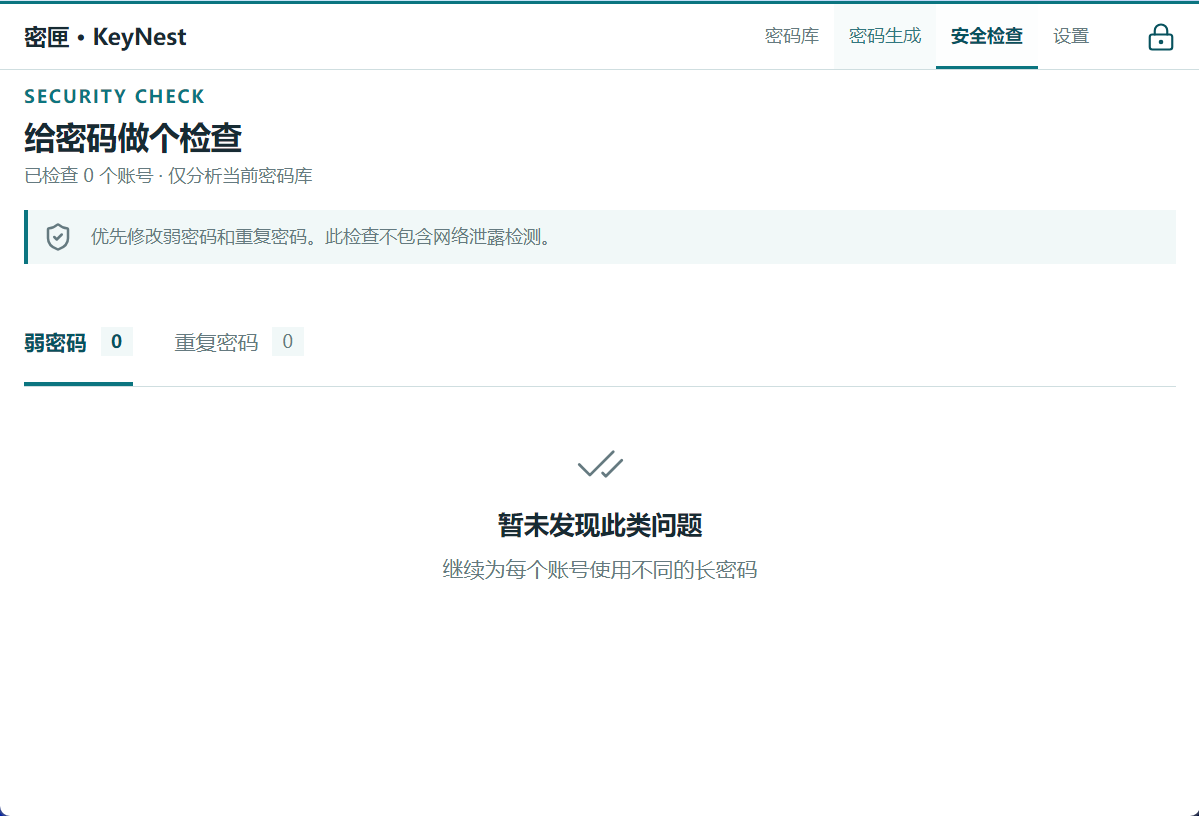The image size is (1199, 816).
Task: Click the heading 给密码做个检查
Action: pos(133,138)
